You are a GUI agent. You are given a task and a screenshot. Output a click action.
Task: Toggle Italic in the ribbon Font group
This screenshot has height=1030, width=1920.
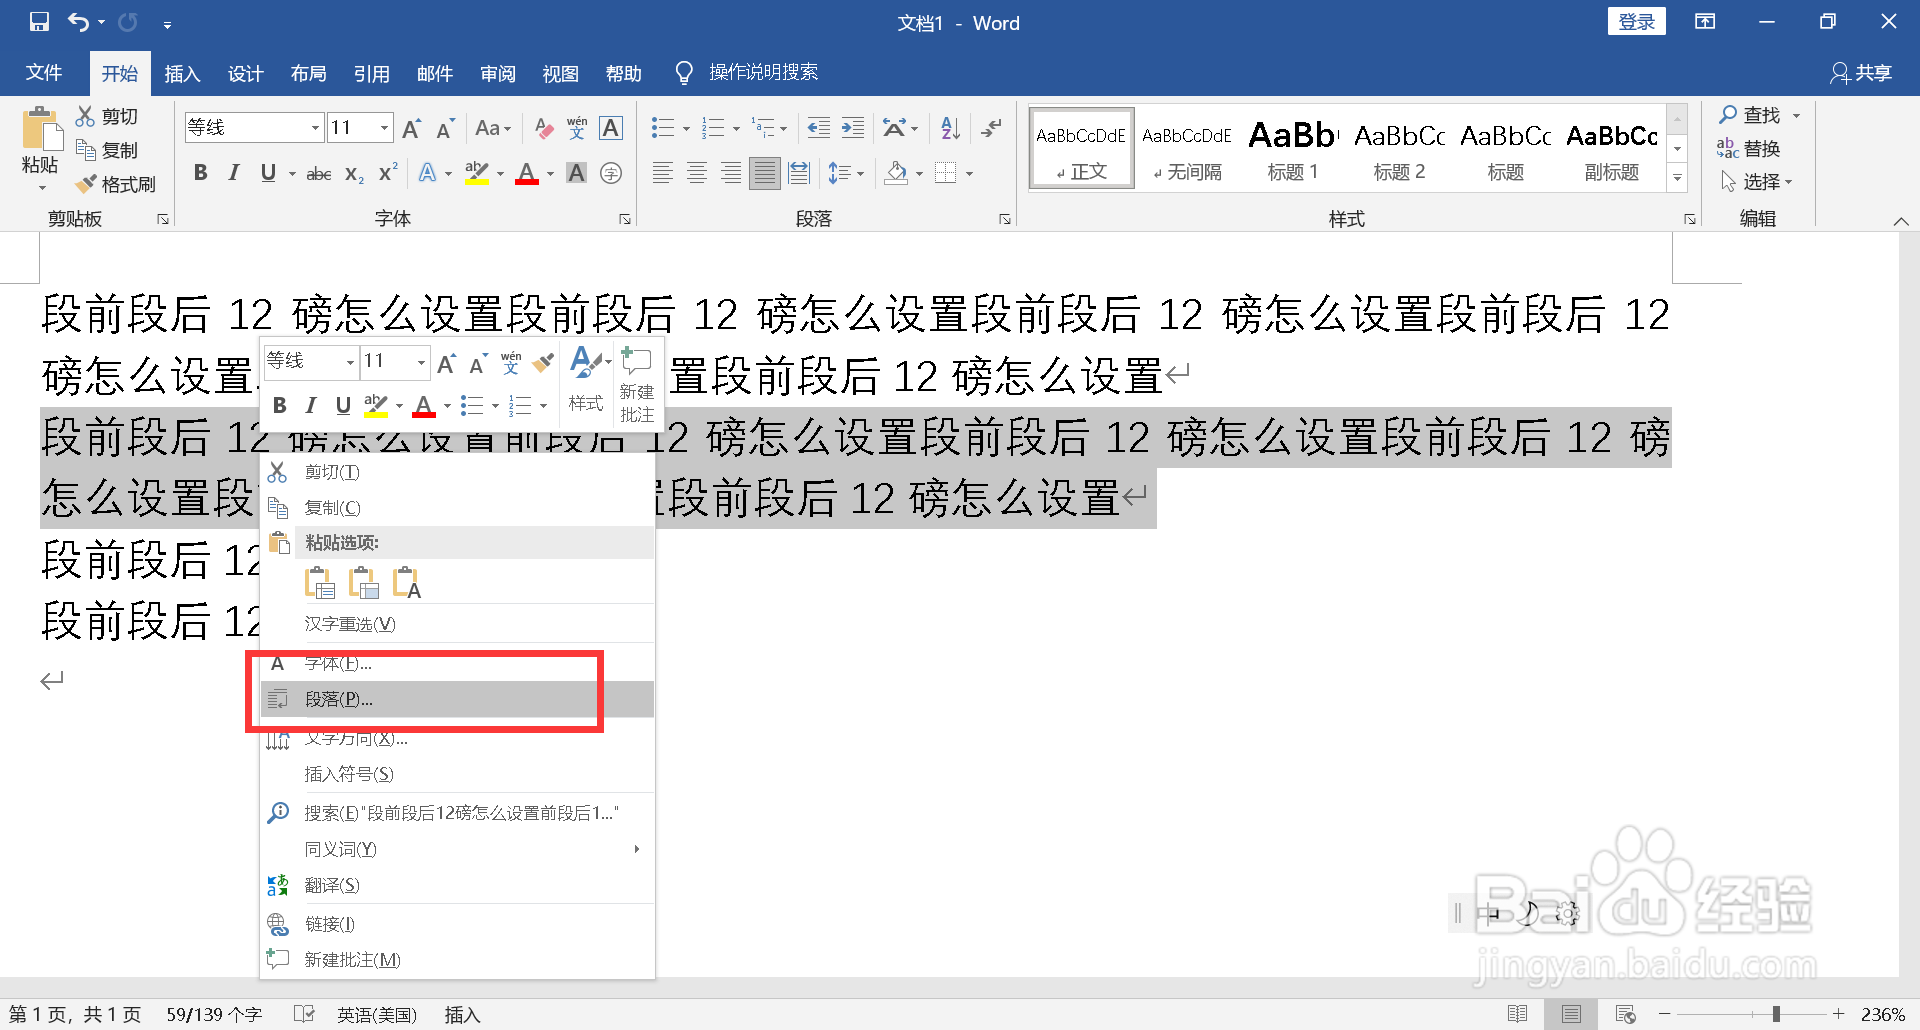(234, 174)
